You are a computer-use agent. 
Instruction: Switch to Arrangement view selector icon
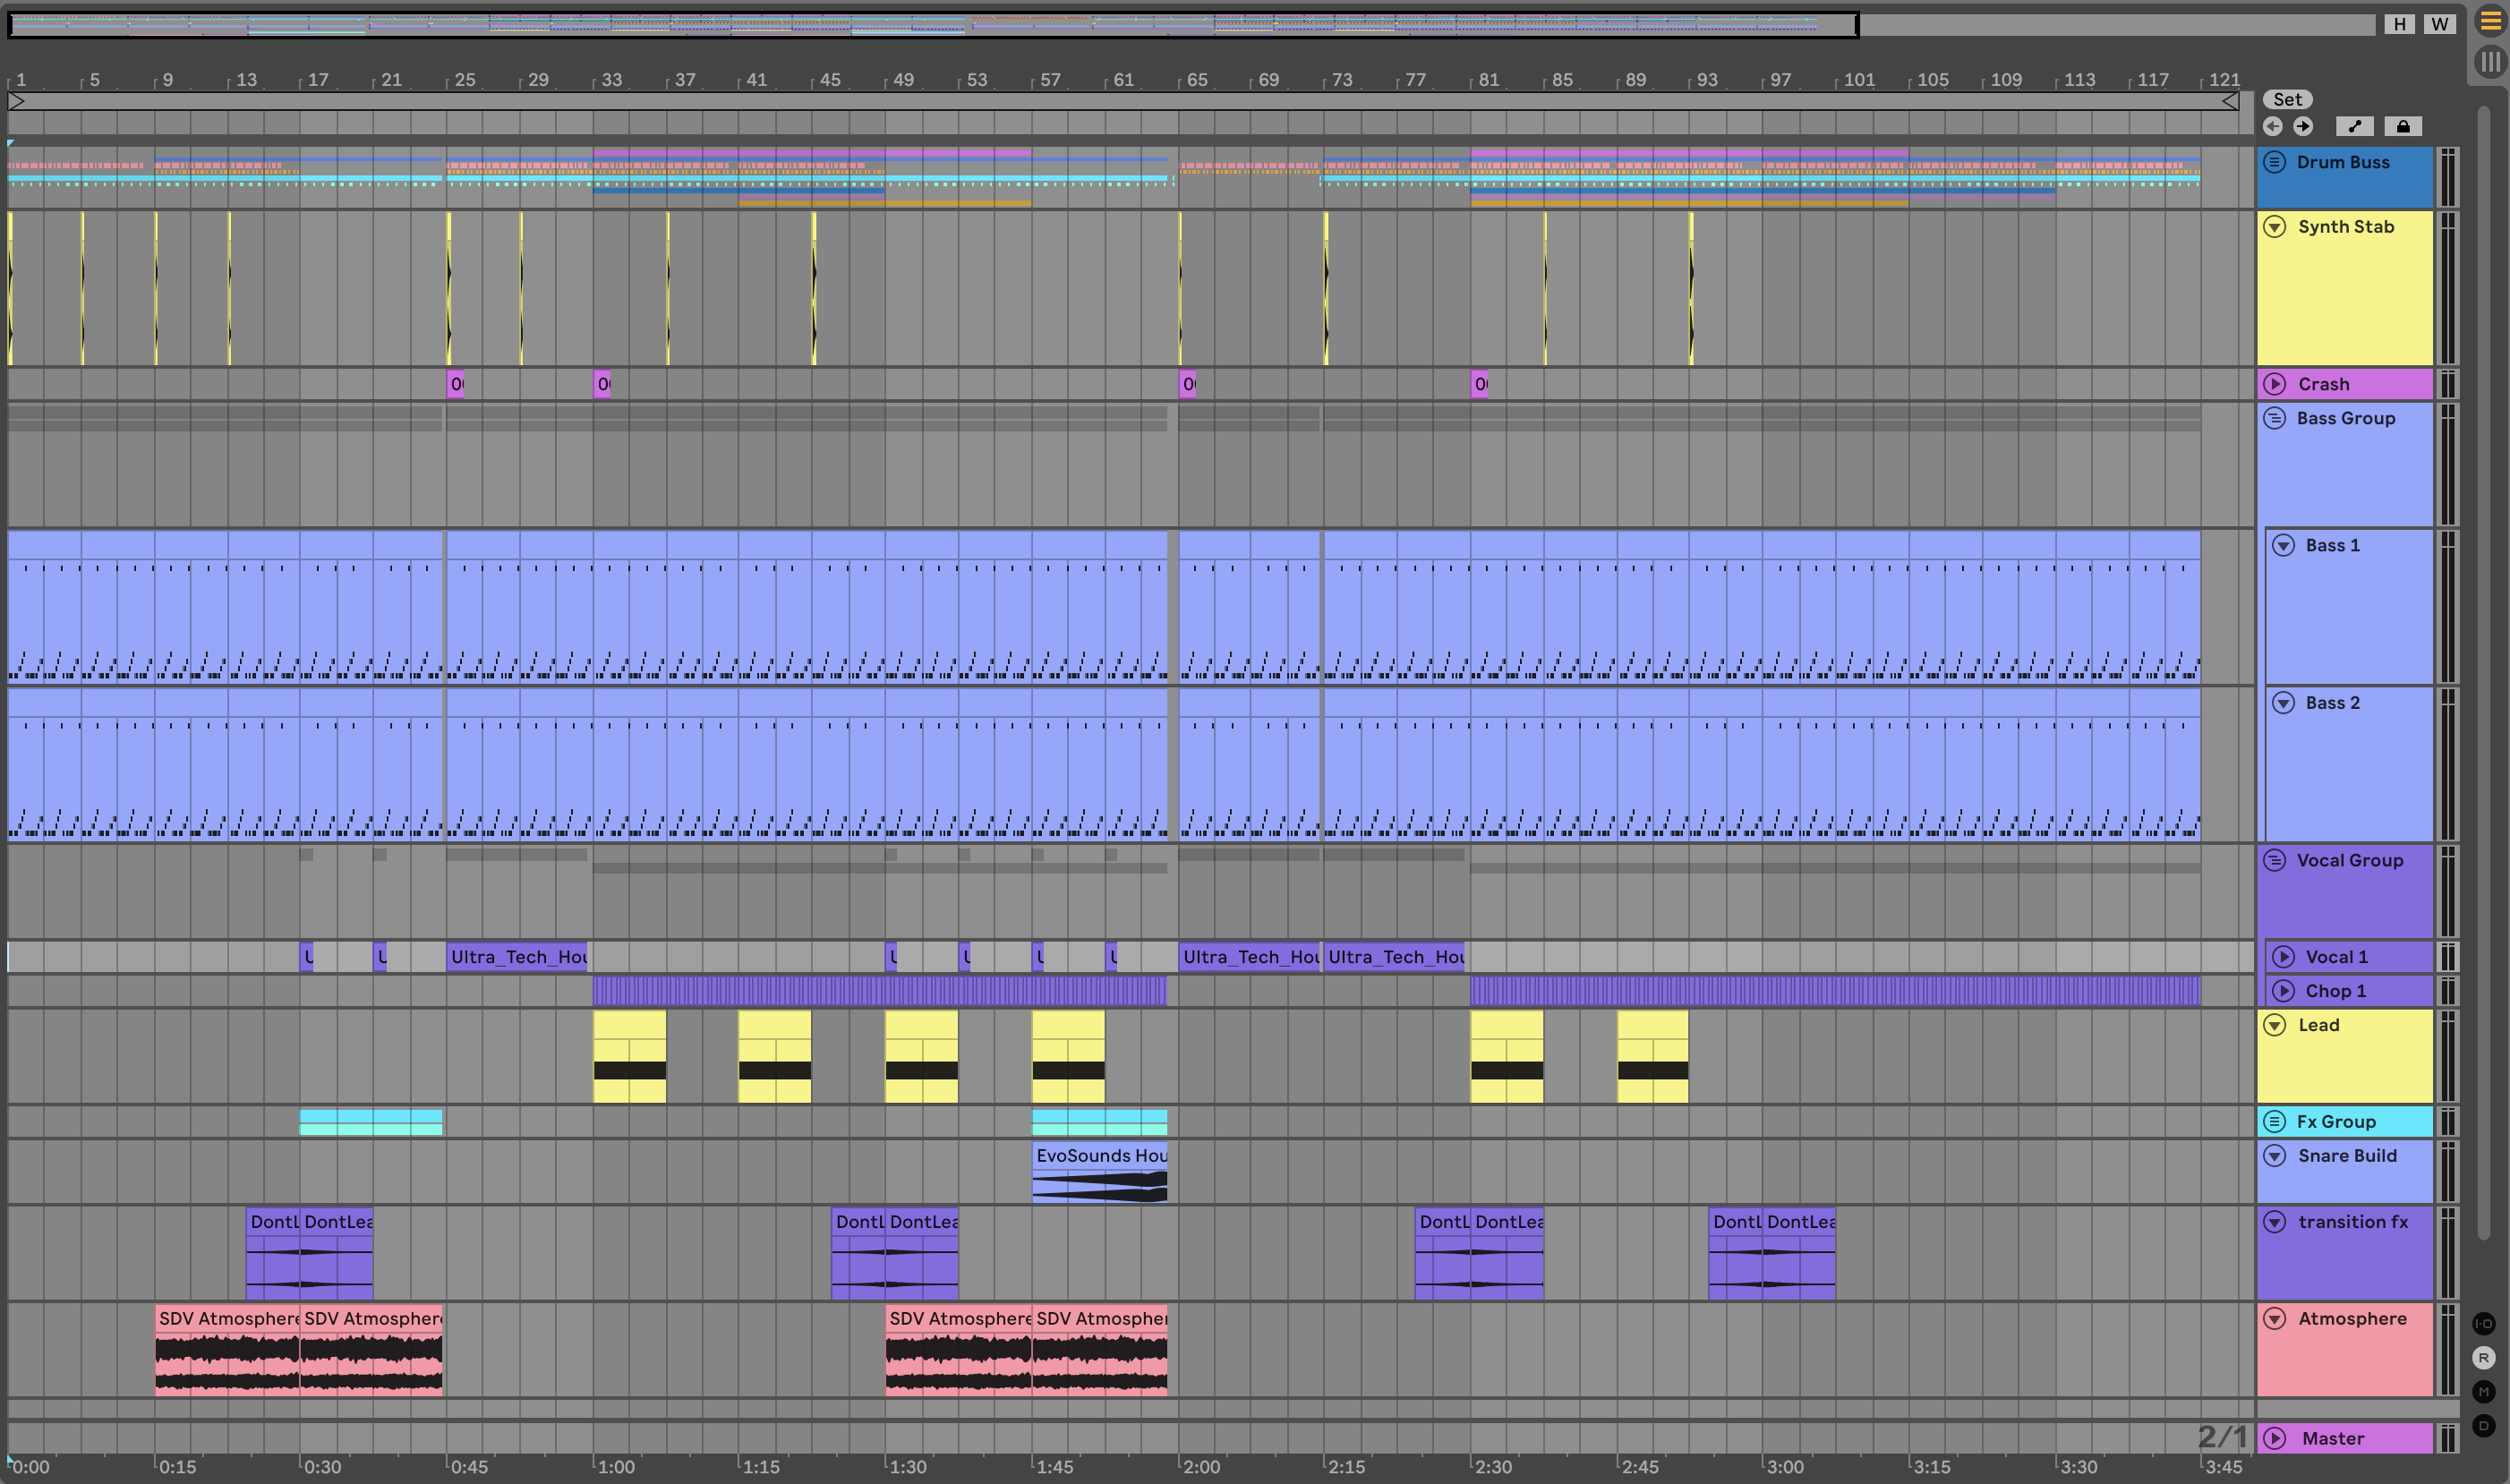(2490, 21)
